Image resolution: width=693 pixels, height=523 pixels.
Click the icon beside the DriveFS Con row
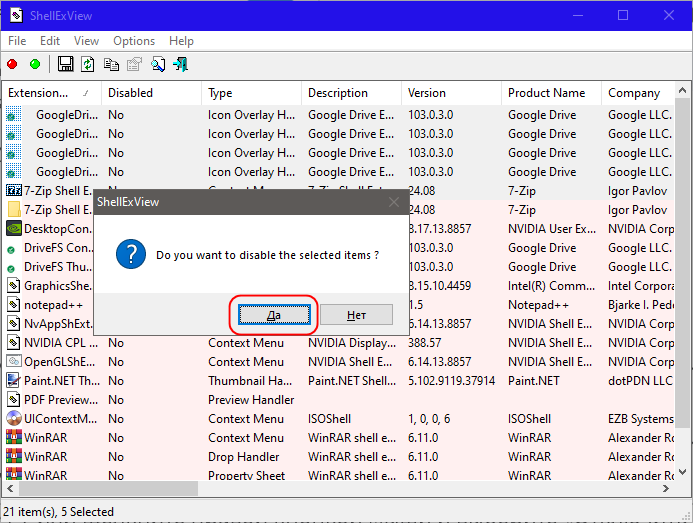[11, 250]
